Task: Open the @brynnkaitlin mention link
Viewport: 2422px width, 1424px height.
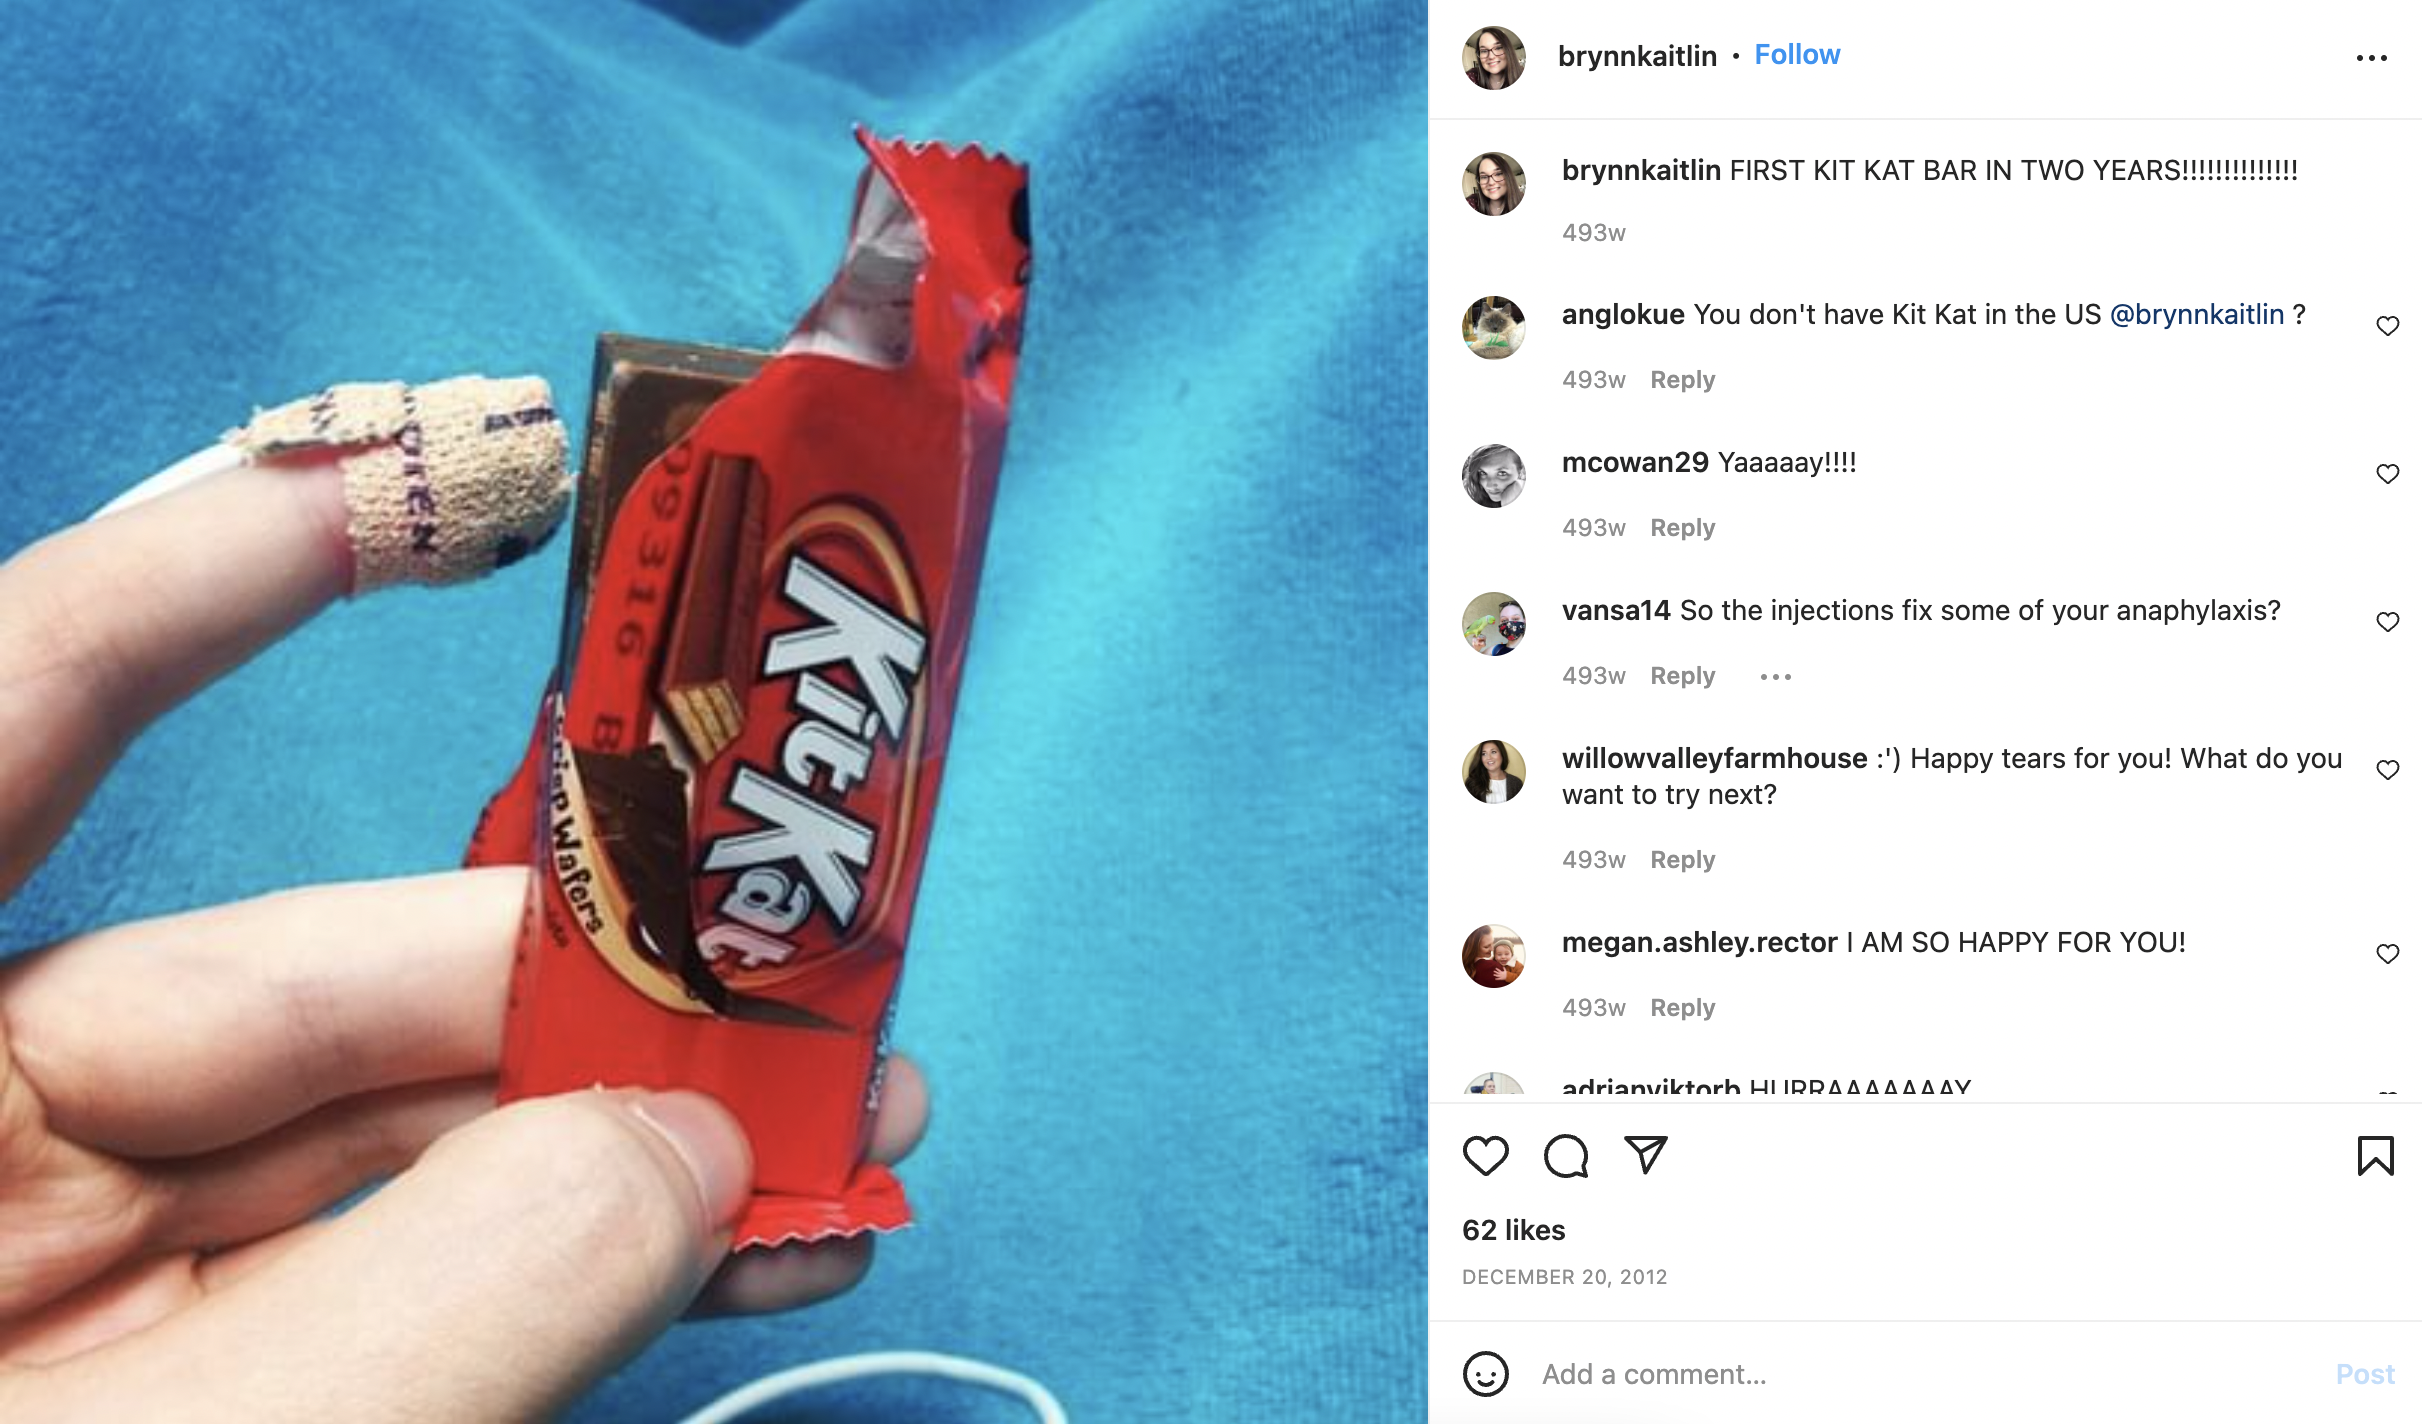Action: pos(2197,315)
